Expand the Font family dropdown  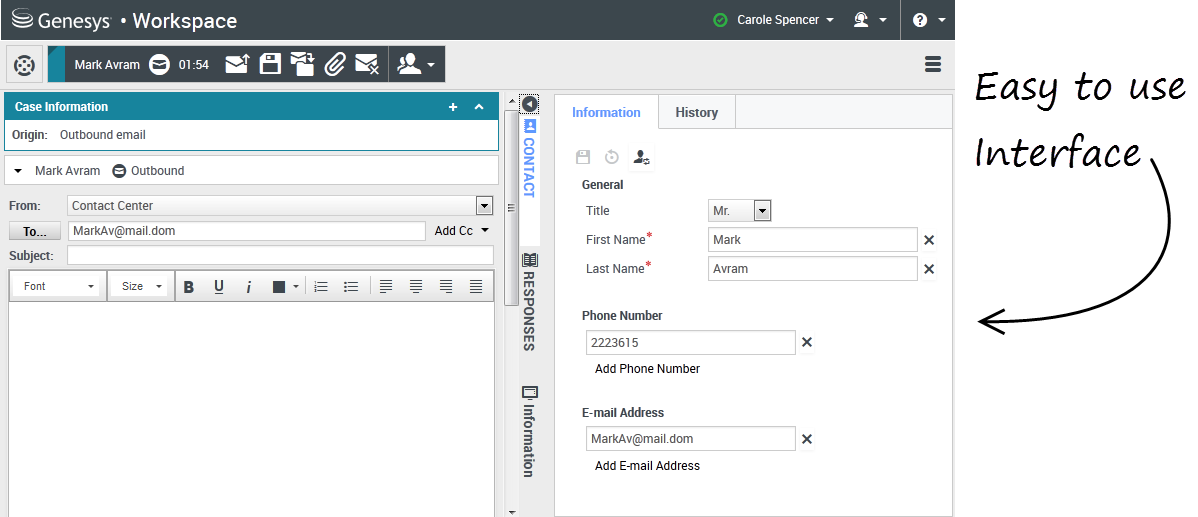point(59,287)
